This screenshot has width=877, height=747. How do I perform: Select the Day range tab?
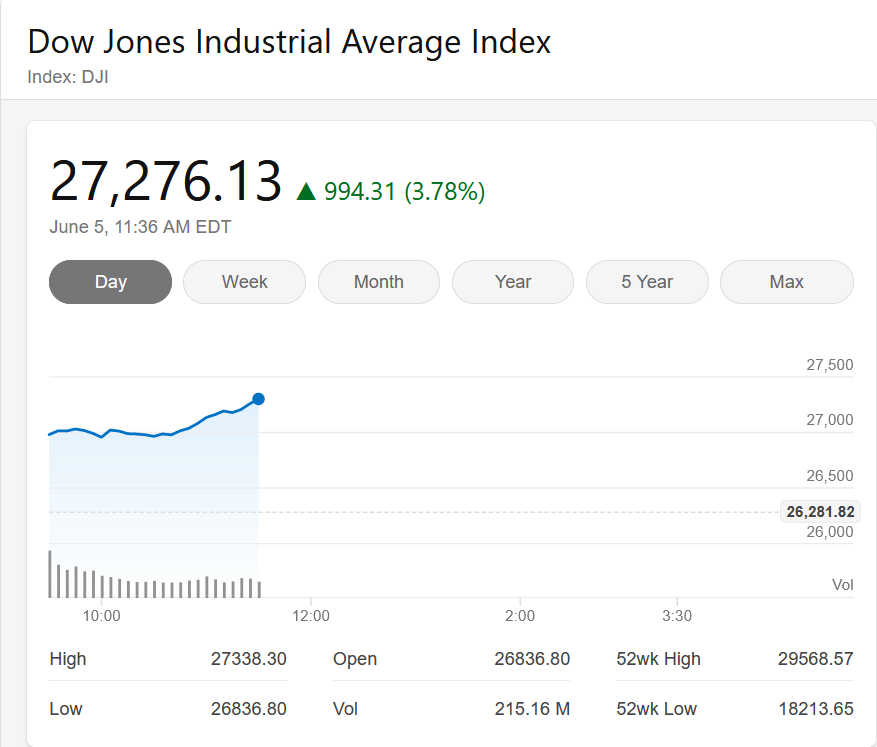(110, 282)
